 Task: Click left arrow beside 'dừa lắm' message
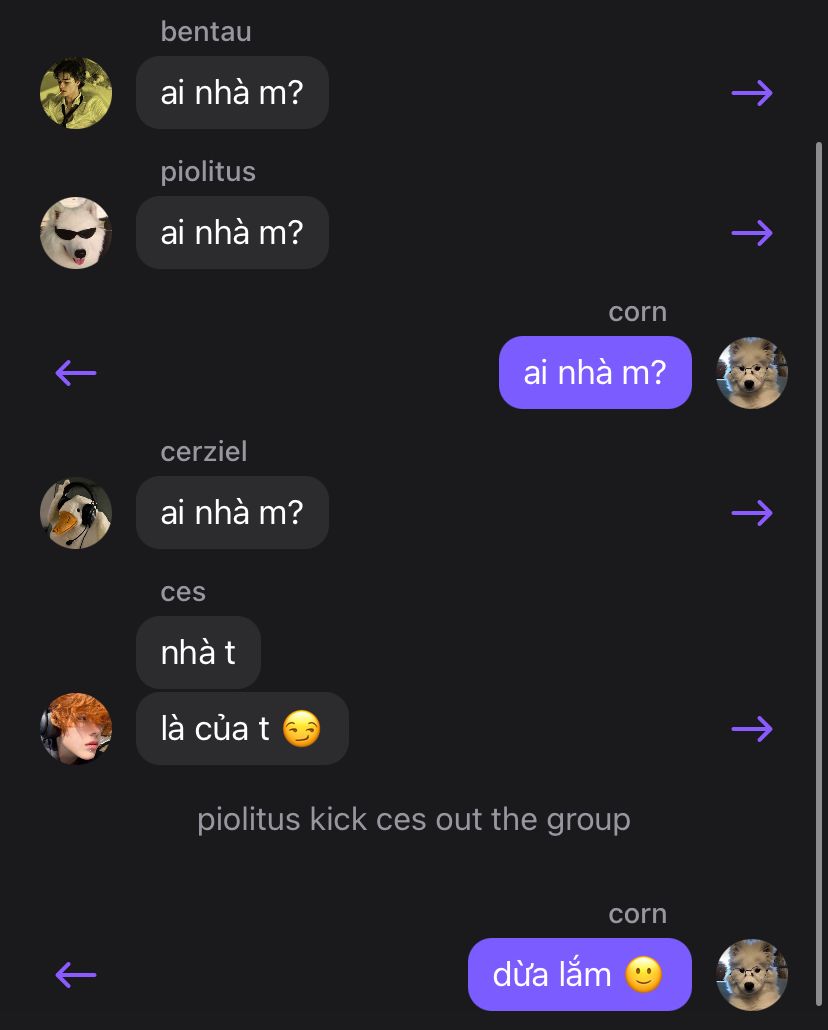click(76, 975)
